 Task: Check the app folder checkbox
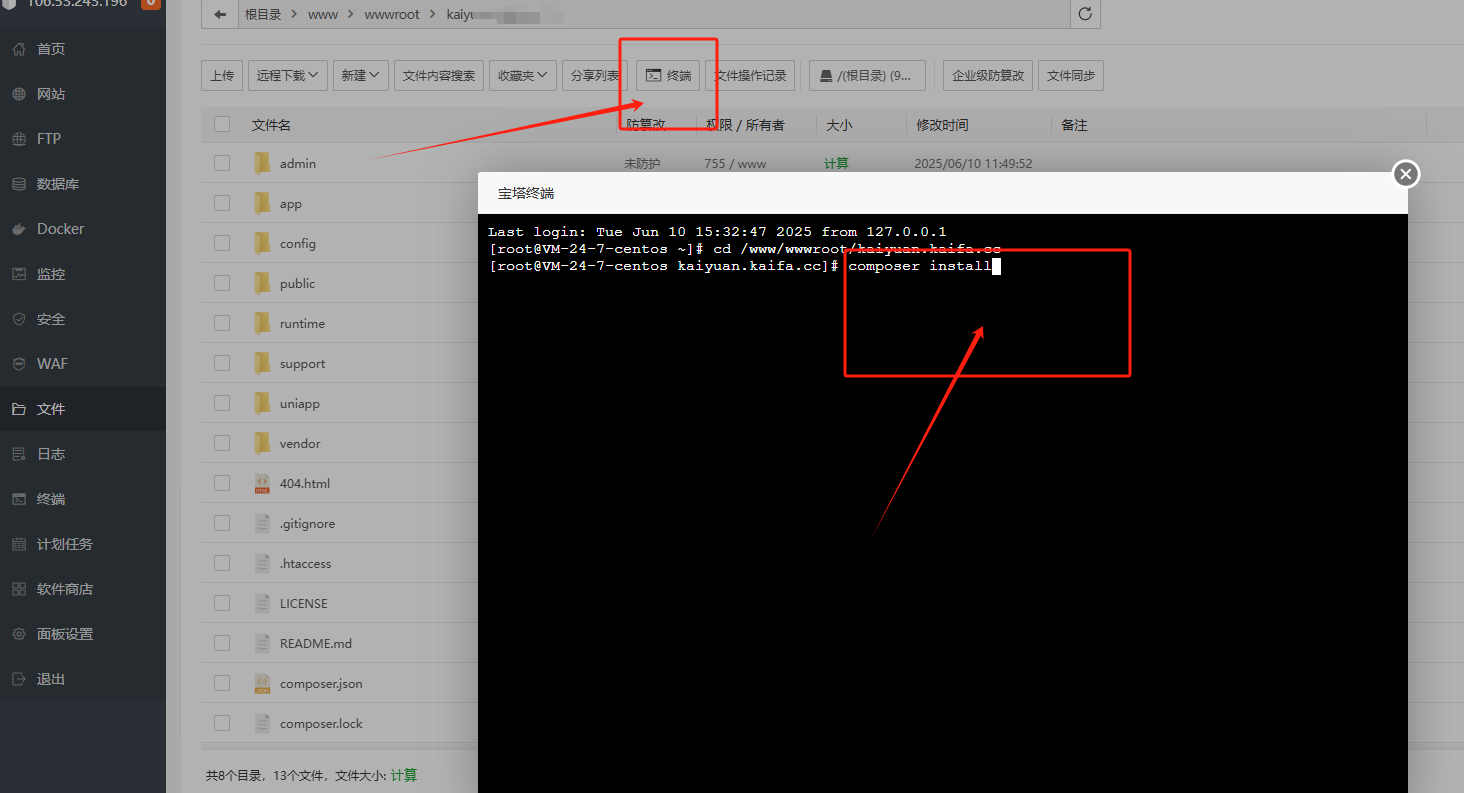[222, 203]
